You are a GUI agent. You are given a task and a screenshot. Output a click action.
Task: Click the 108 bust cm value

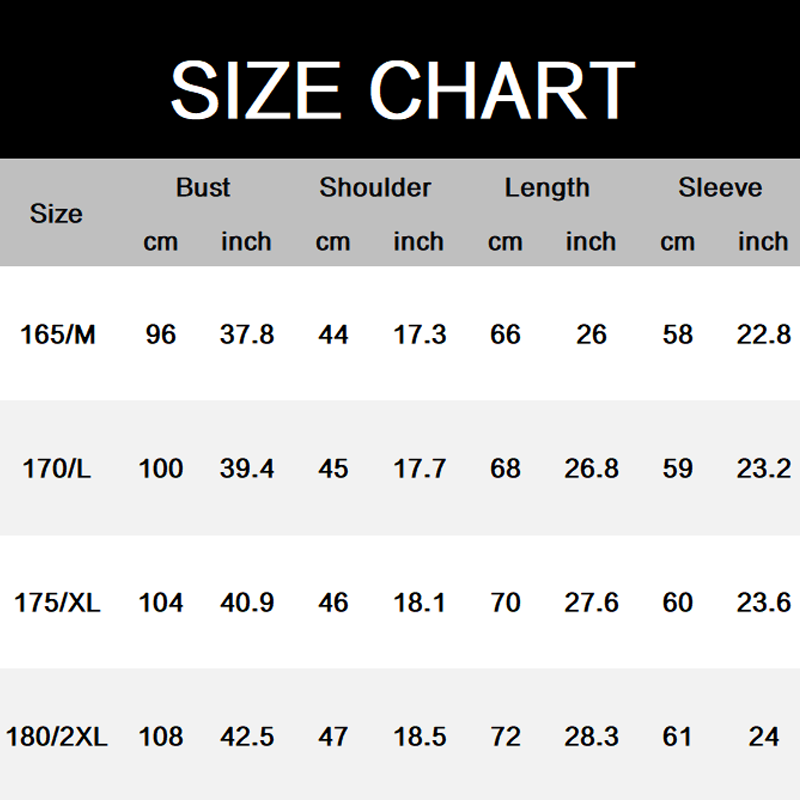click(x=161, y=738)
